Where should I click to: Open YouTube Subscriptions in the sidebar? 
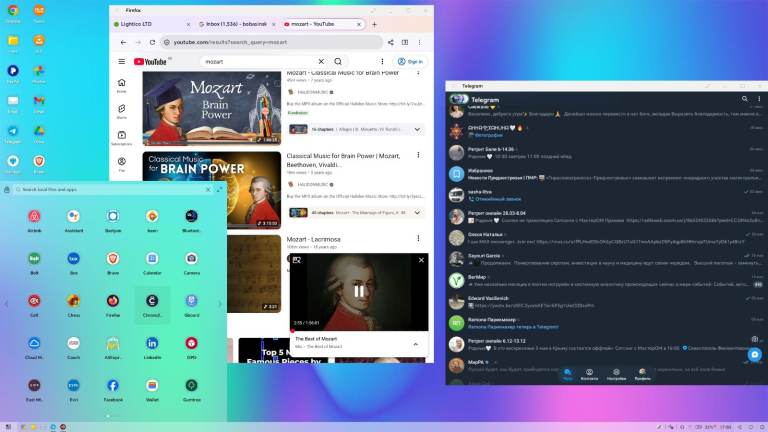[121, 138]
